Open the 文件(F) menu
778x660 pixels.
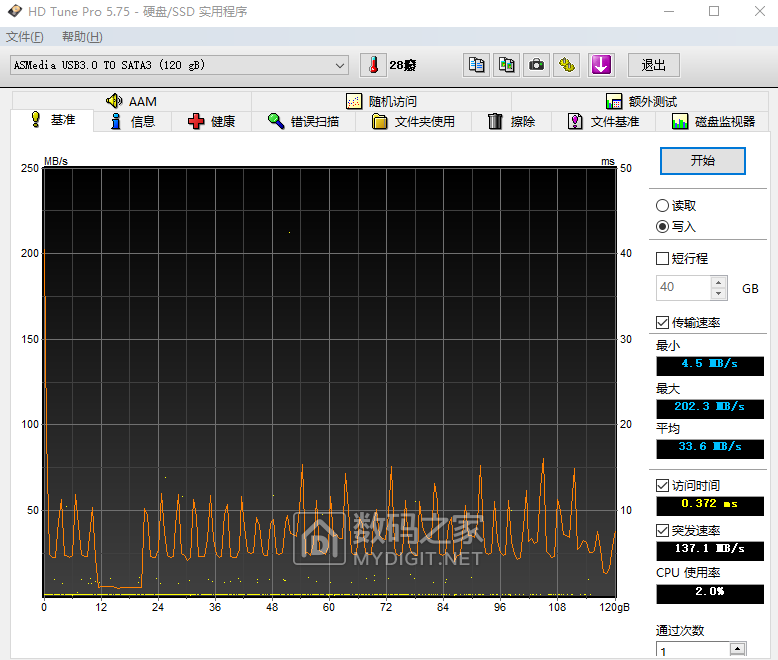[x=25, y=37]
